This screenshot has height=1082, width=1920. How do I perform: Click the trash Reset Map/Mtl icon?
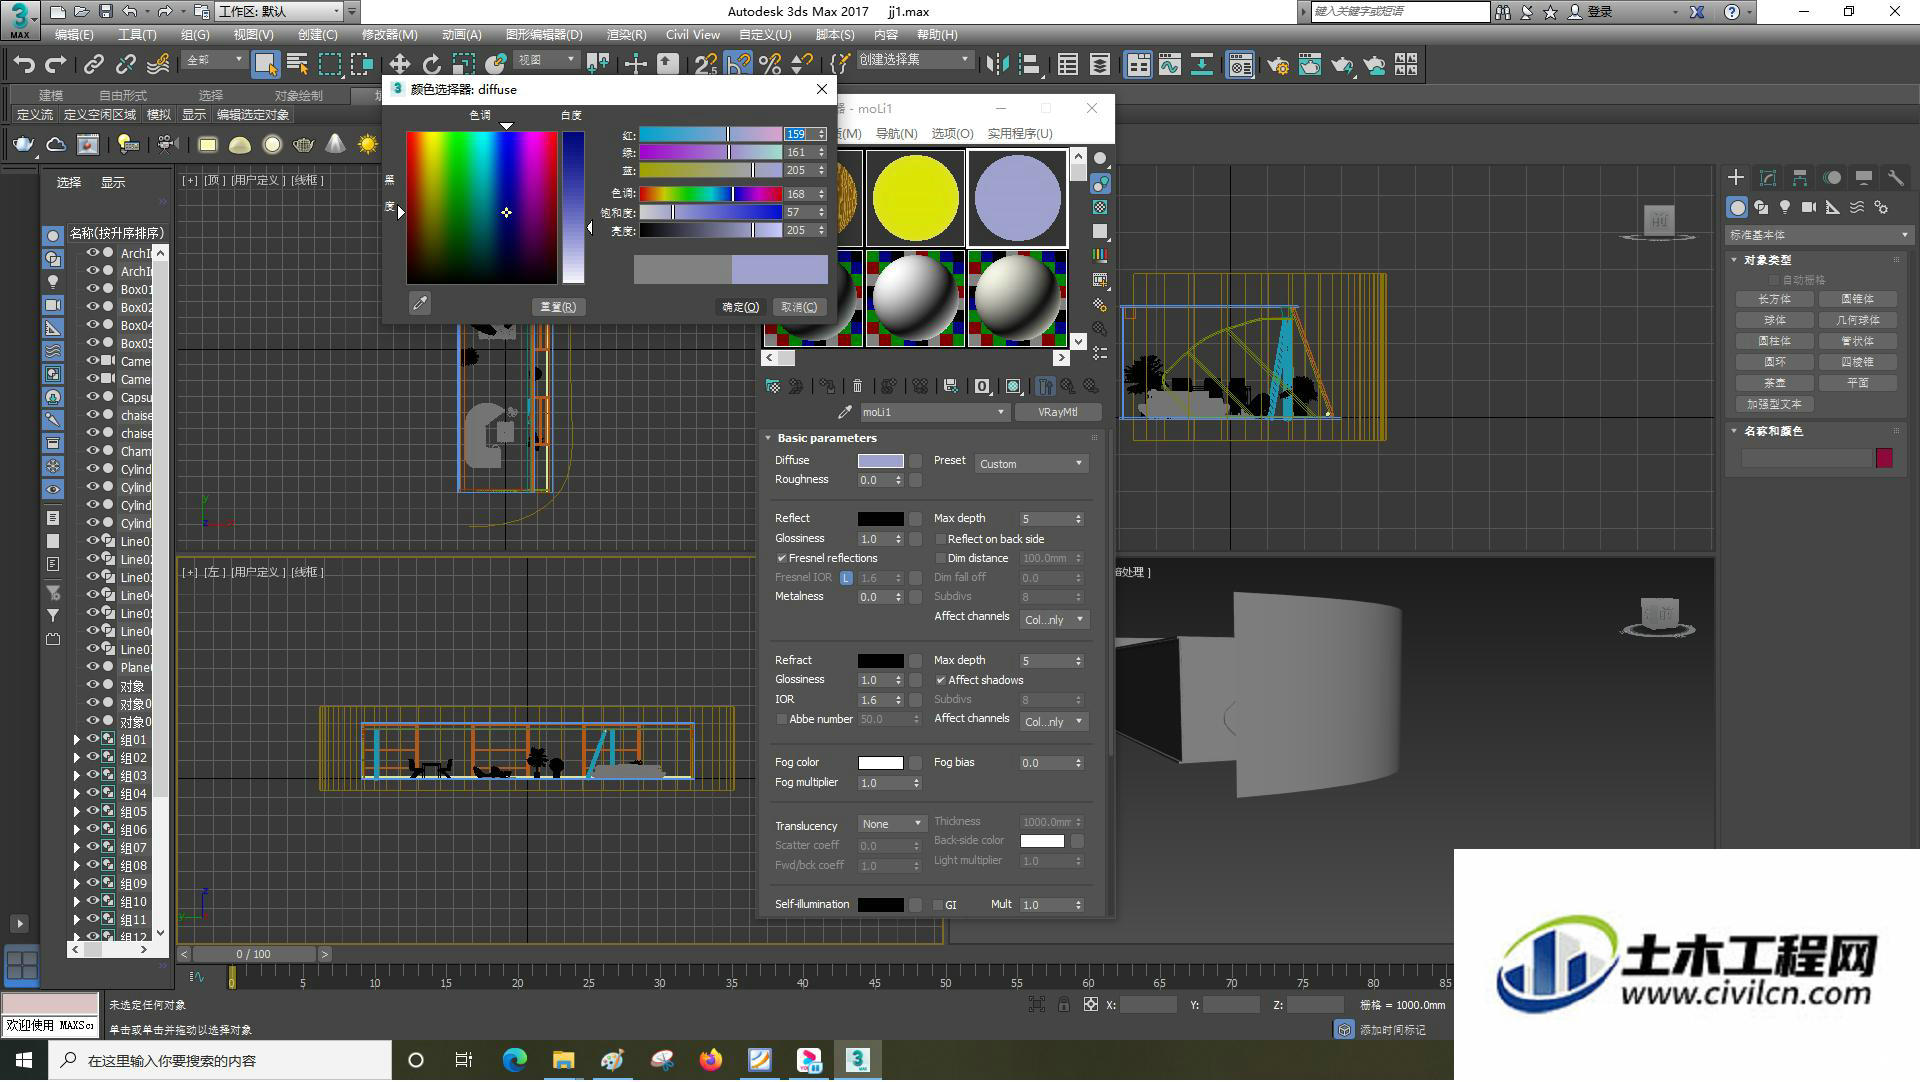tap(857, 386)
